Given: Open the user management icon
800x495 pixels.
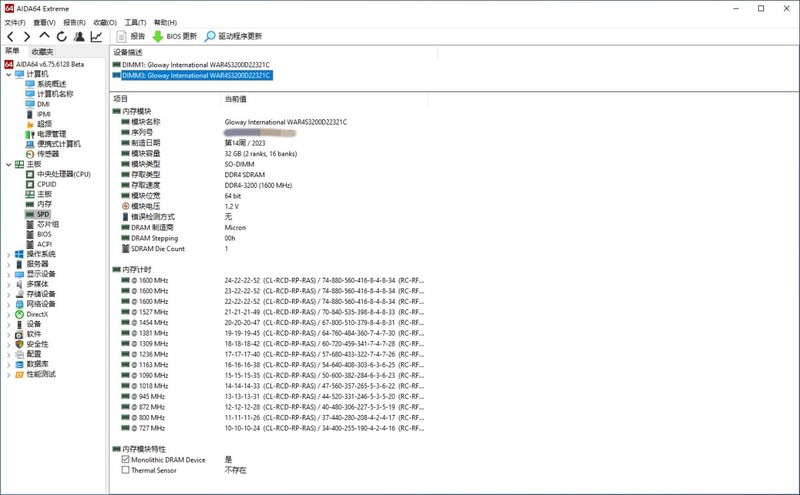Looking at the screenshot, I should [x=79, y=36].
